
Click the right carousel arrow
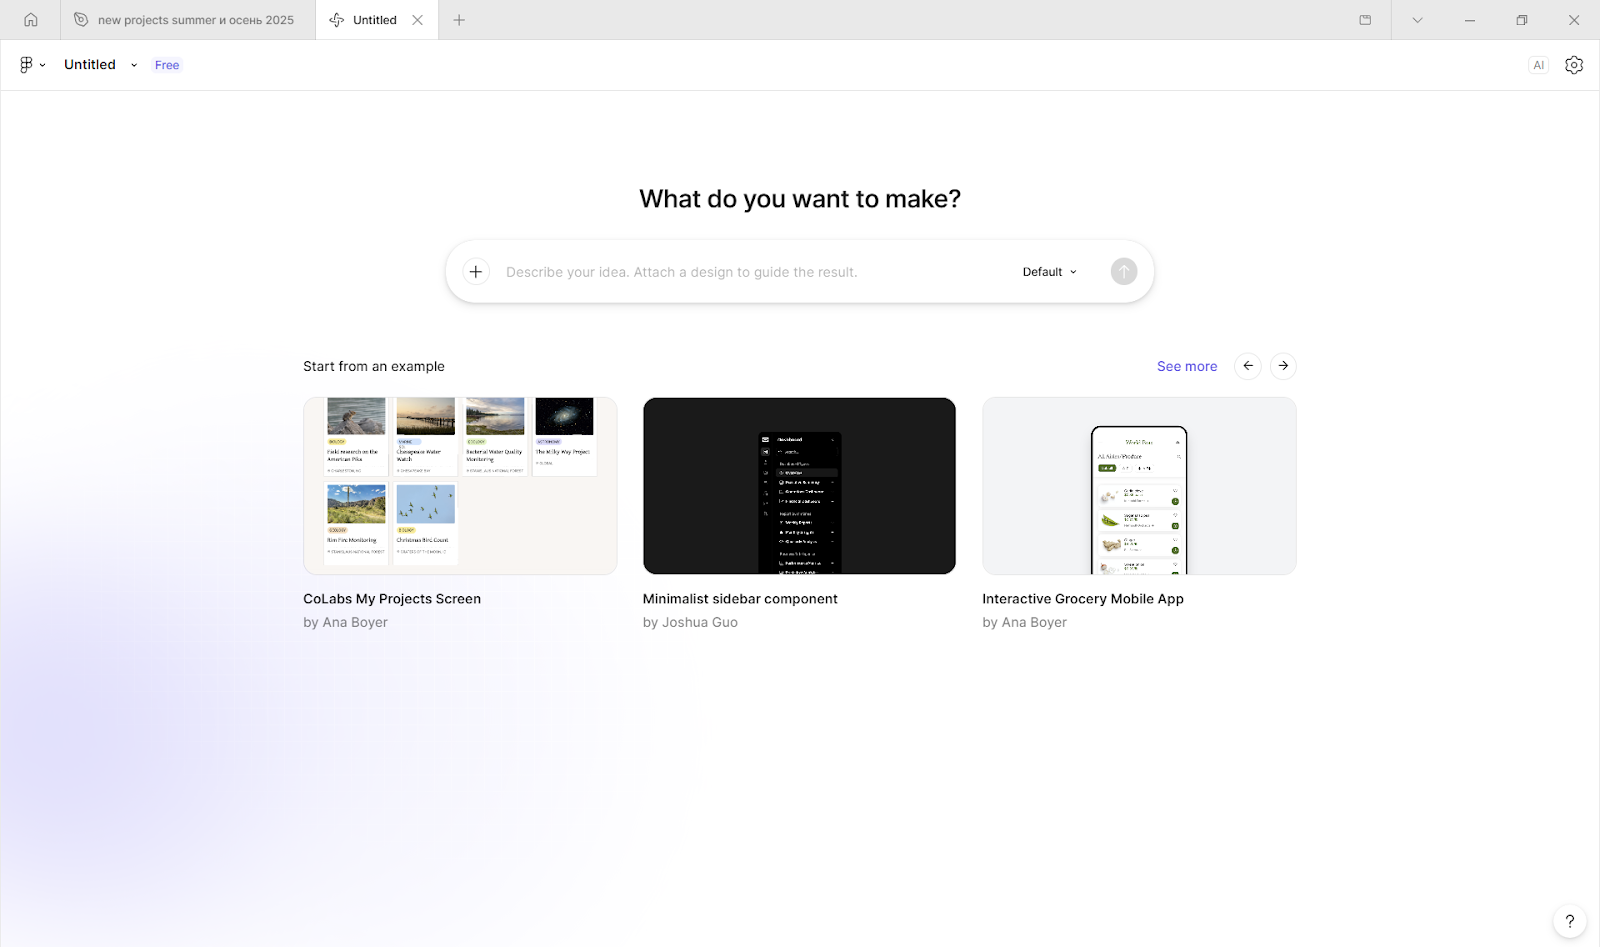point(1283,366)
